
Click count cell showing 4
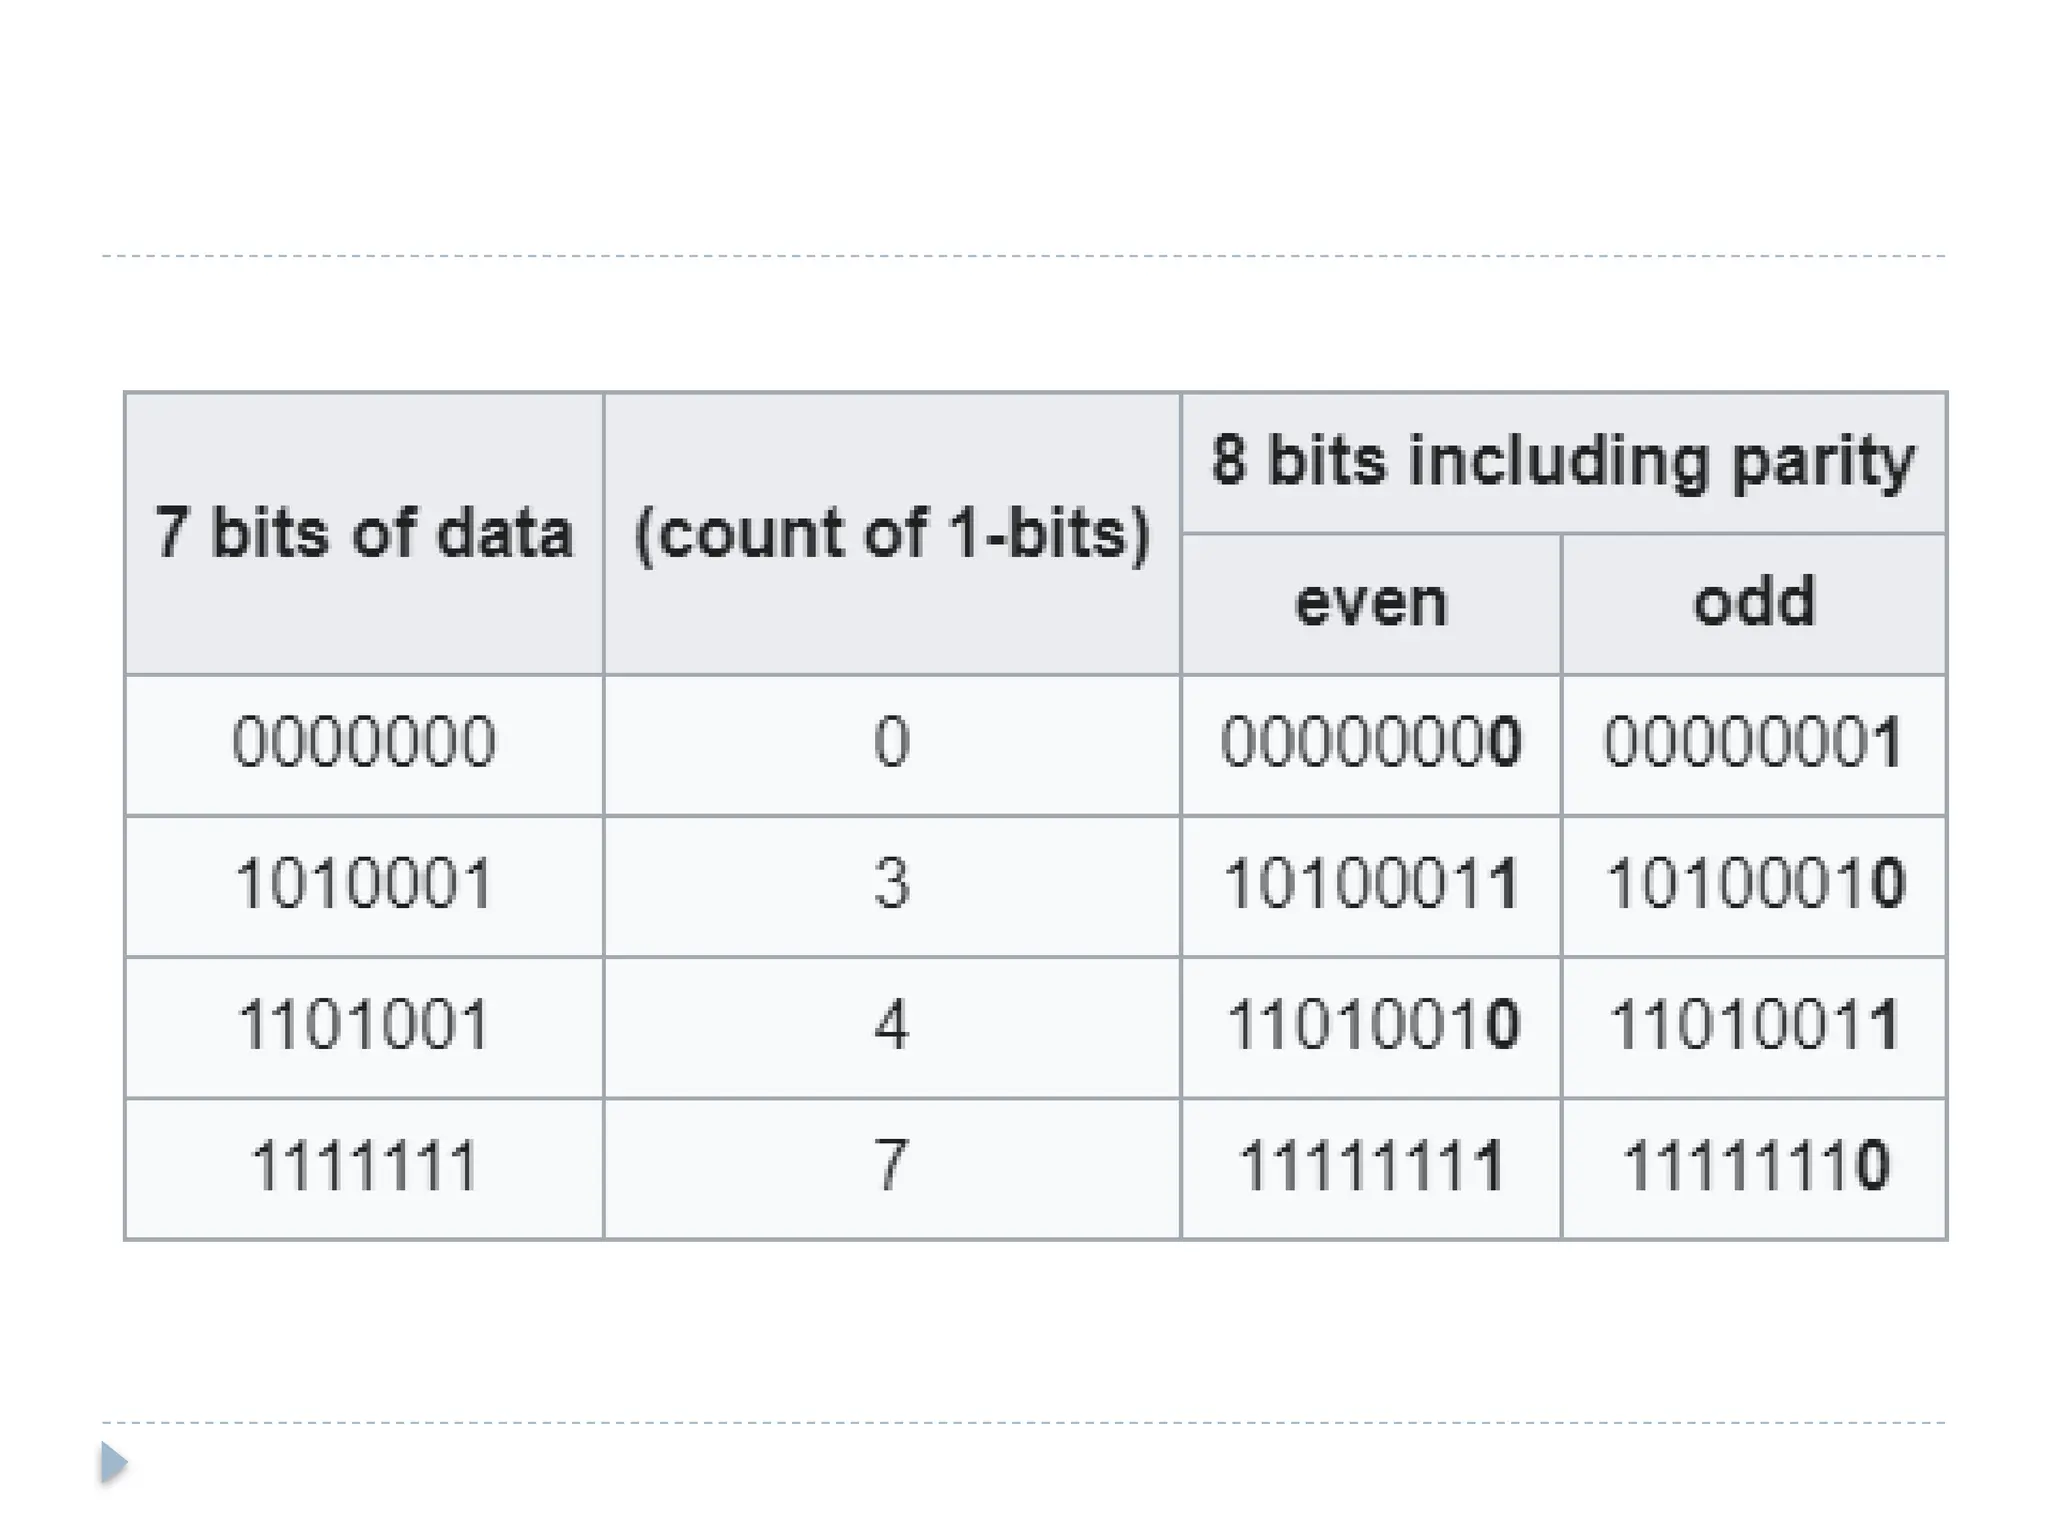[x=891, y=1026]
